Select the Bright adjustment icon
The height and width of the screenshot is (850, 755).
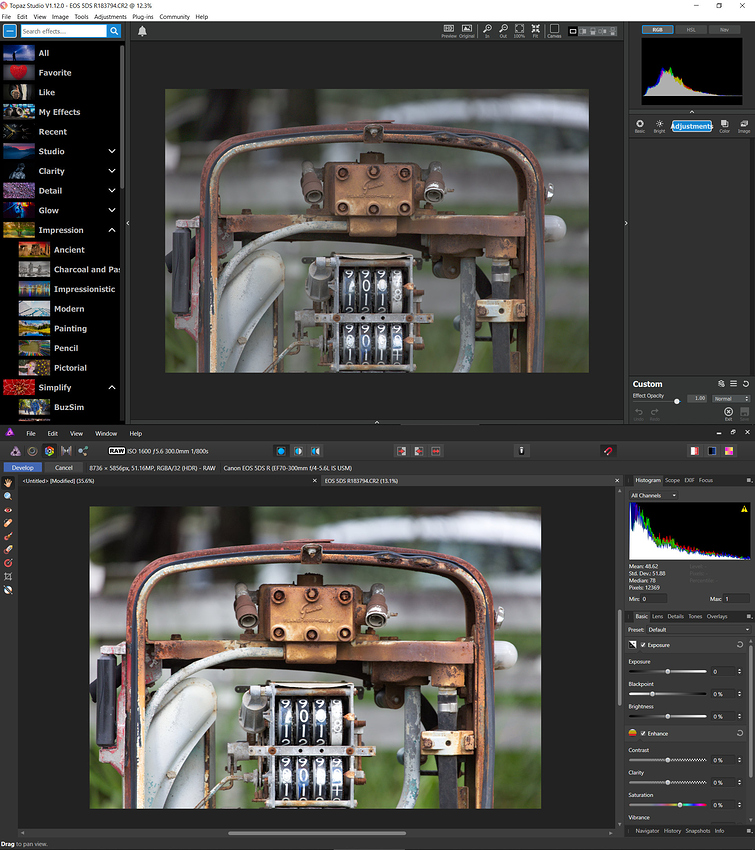pyautogui.click(x=660, y=125)
